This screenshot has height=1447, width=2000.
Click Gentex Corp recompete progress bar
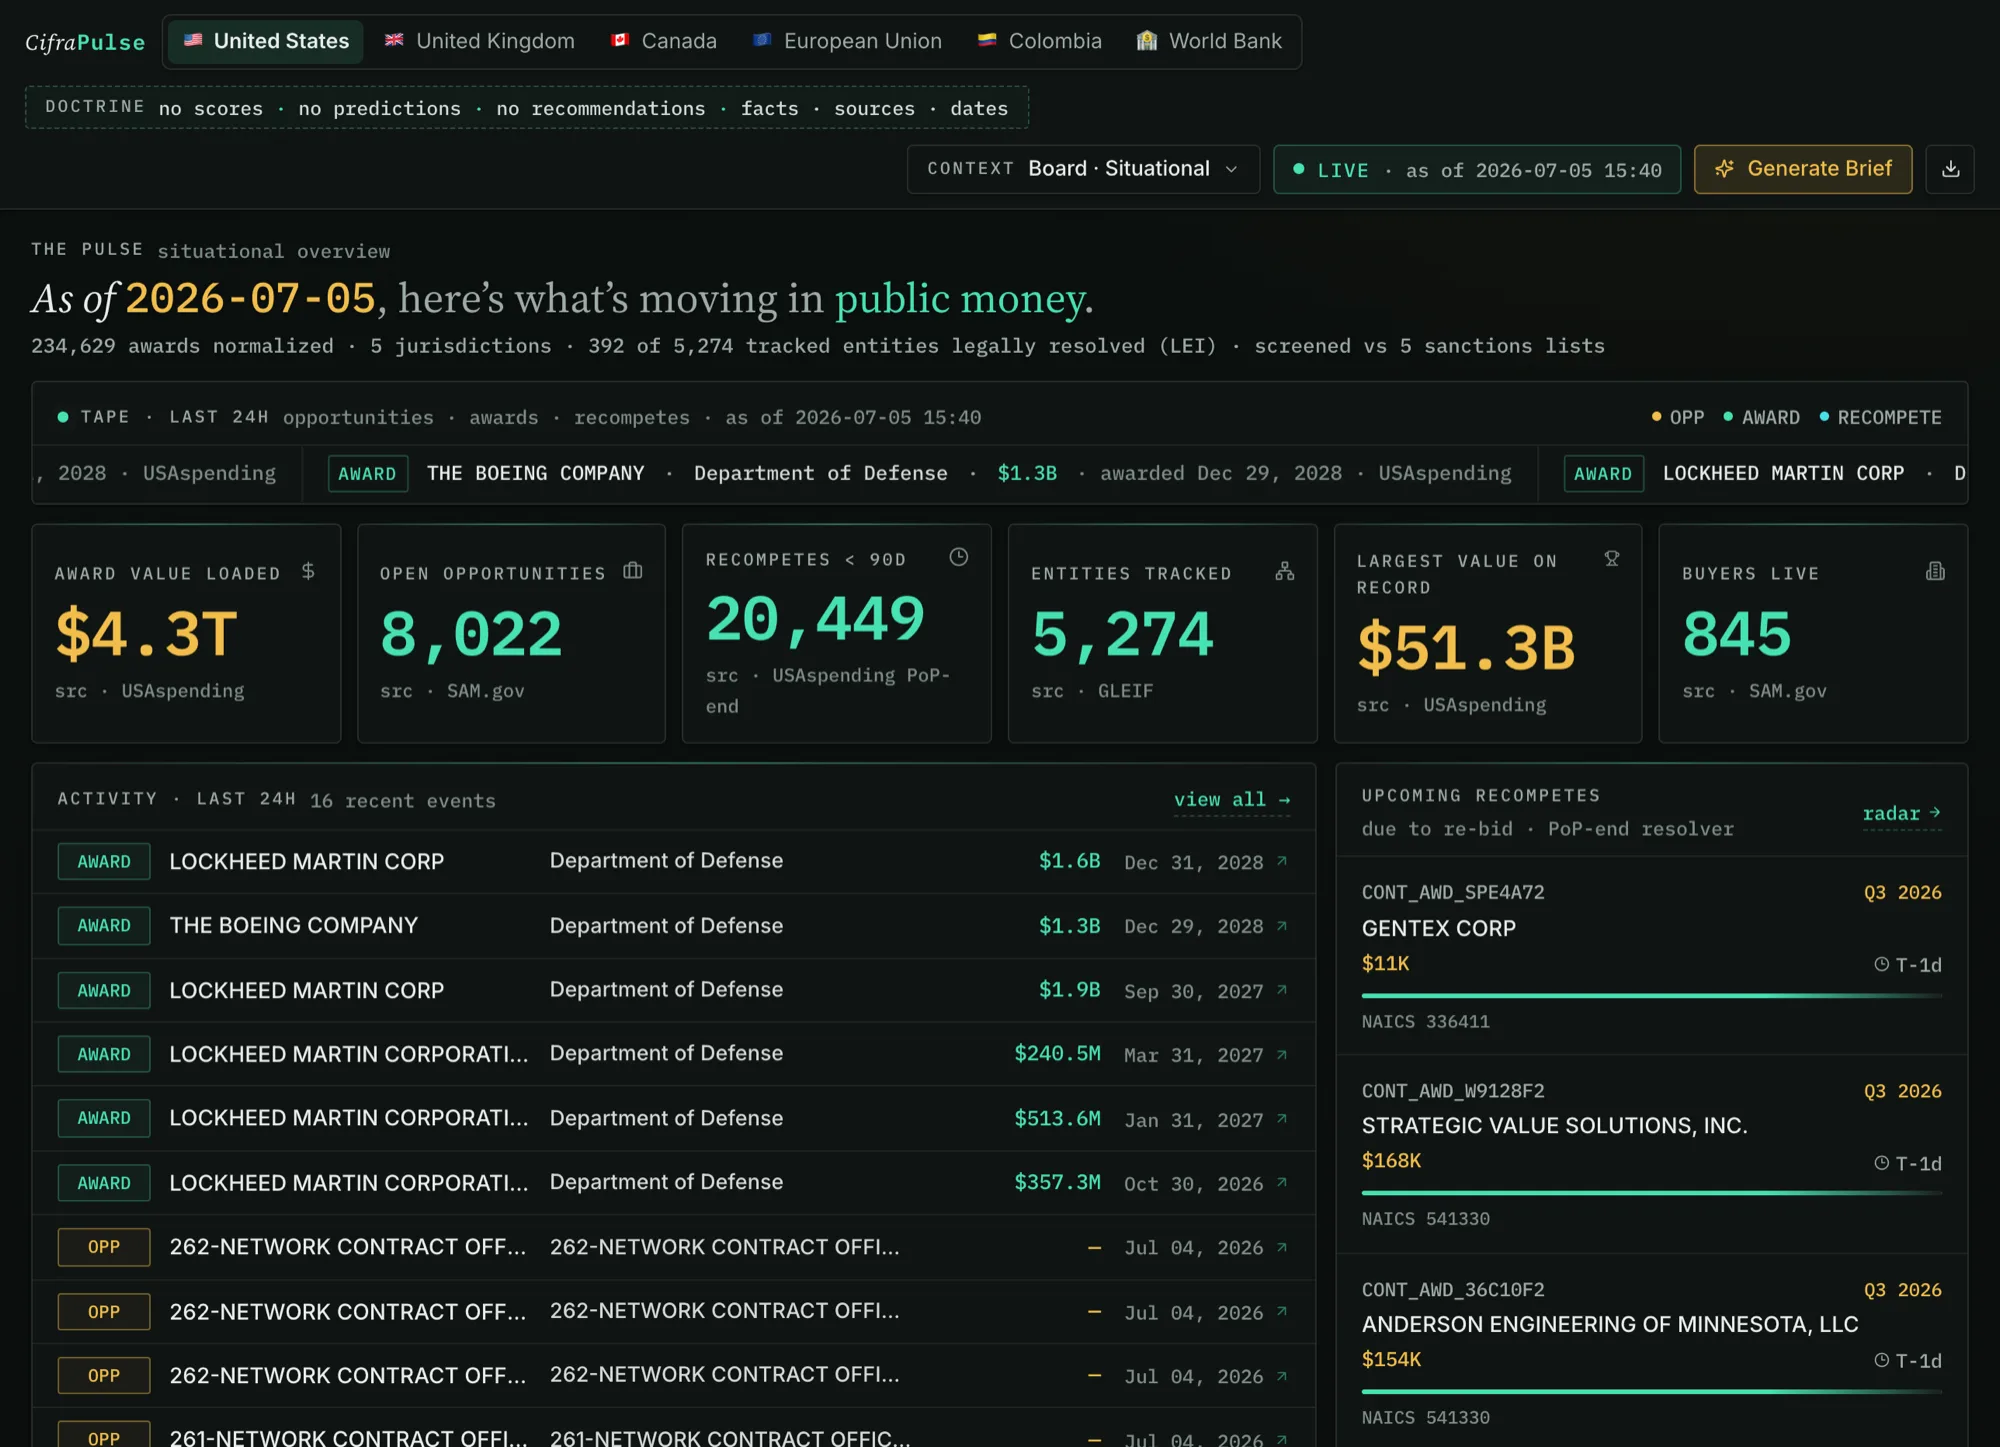click(x=1652, y=995)
